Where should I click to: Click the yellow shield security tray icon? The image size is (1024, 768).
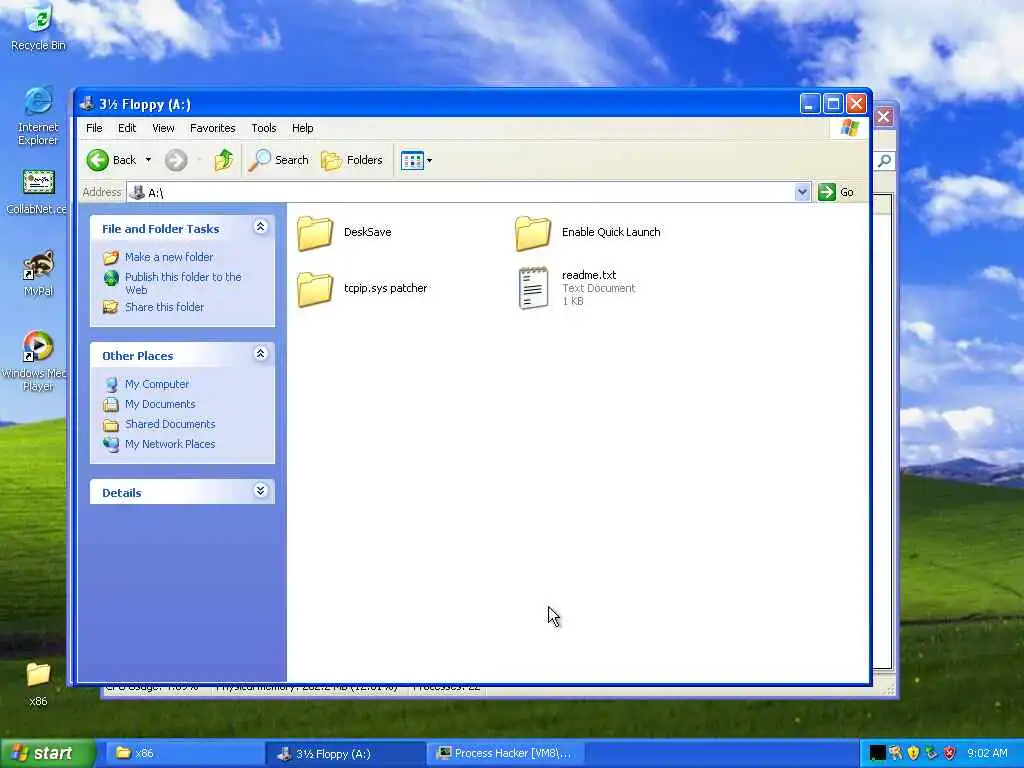(913, 753)
